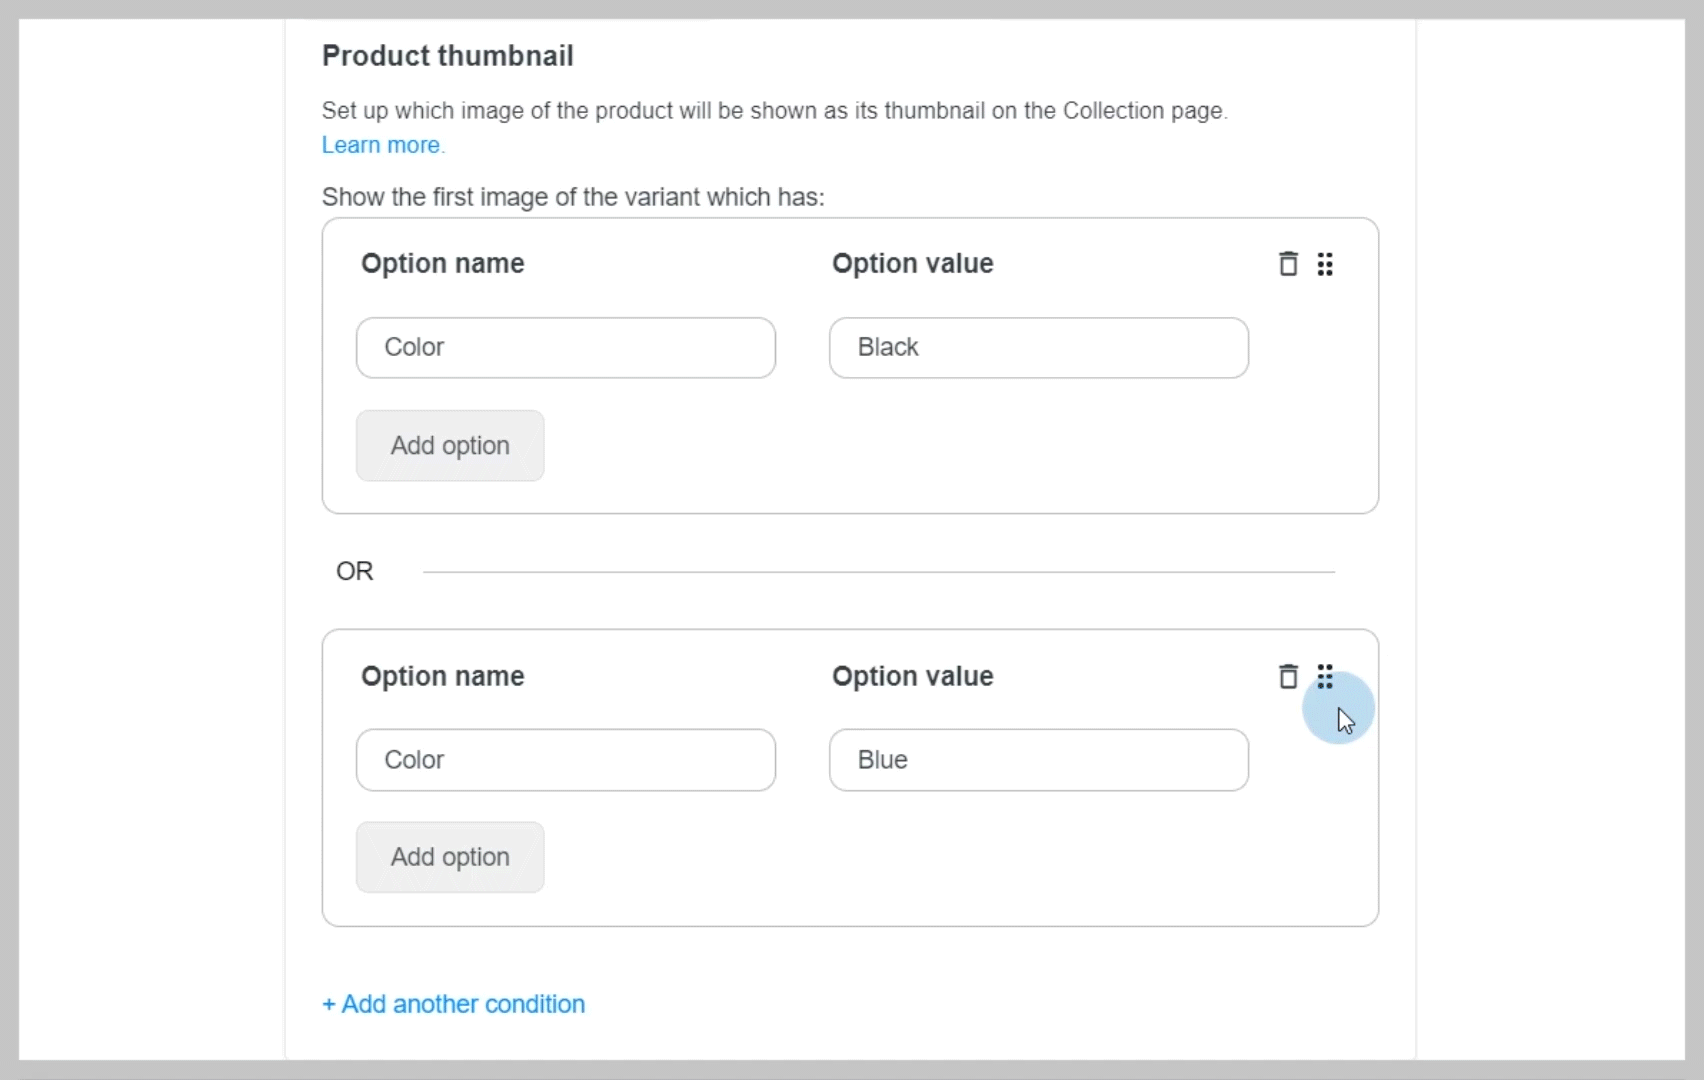
Task: Click 'Show the first image of the variant' text
Action: point(573,197)
